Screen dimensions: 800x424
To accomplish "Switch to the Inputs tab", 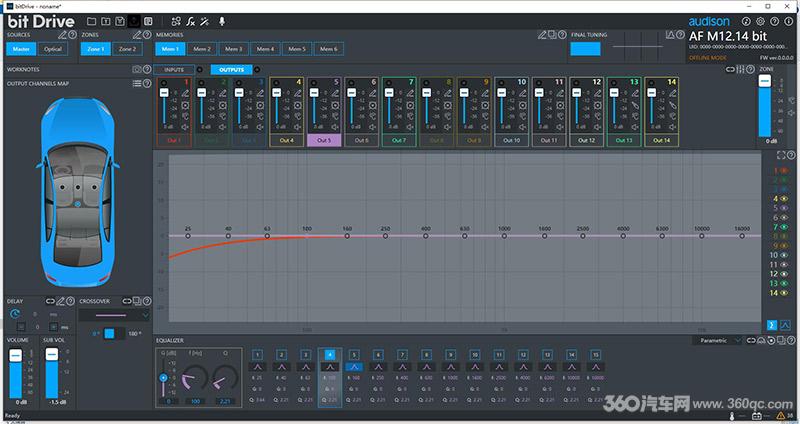I will coord(174,69).
